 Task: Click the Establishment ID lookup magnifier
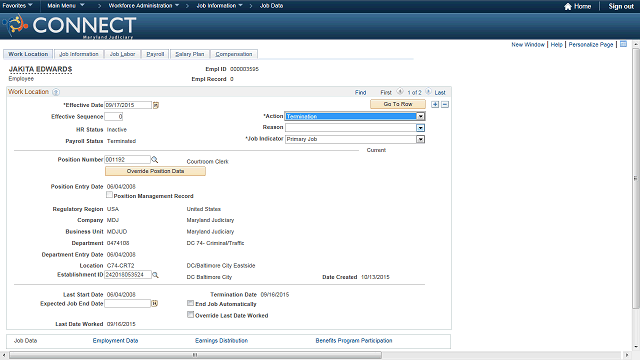pyautogui.click(x=155, y=275)
